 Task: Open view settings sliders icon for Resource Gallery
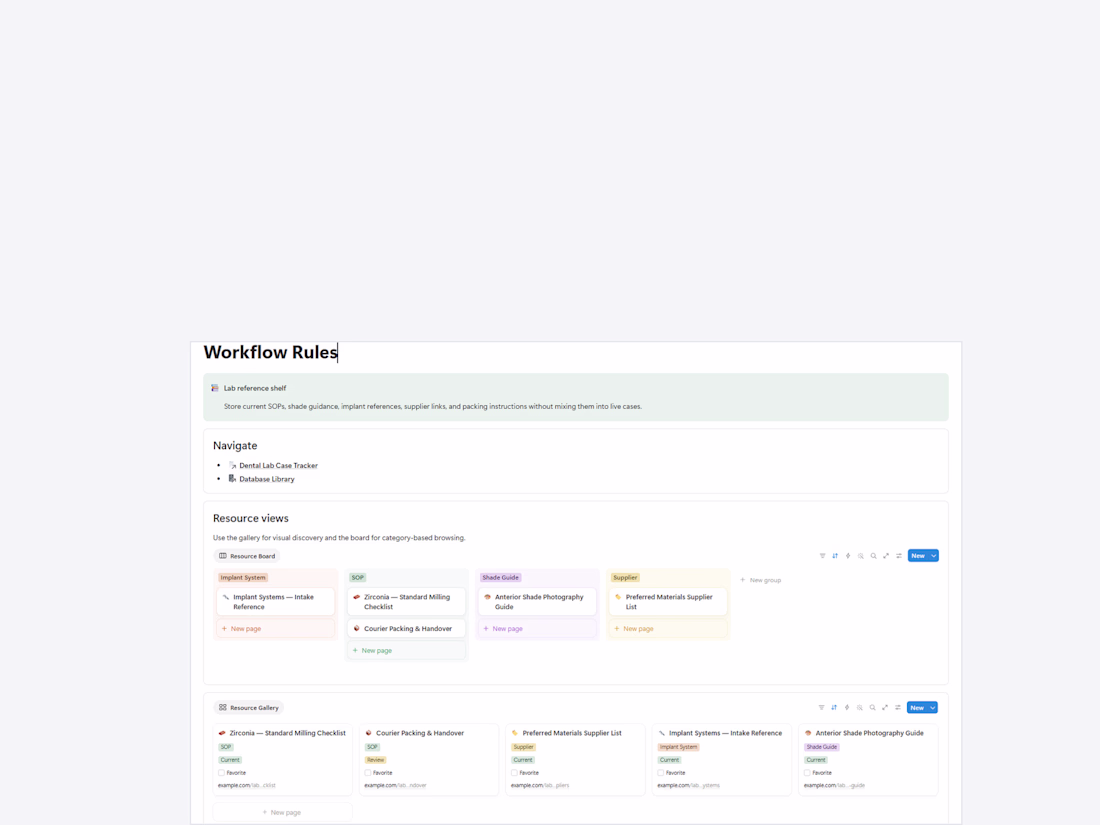pyautogui.click(x=898, y=707)
